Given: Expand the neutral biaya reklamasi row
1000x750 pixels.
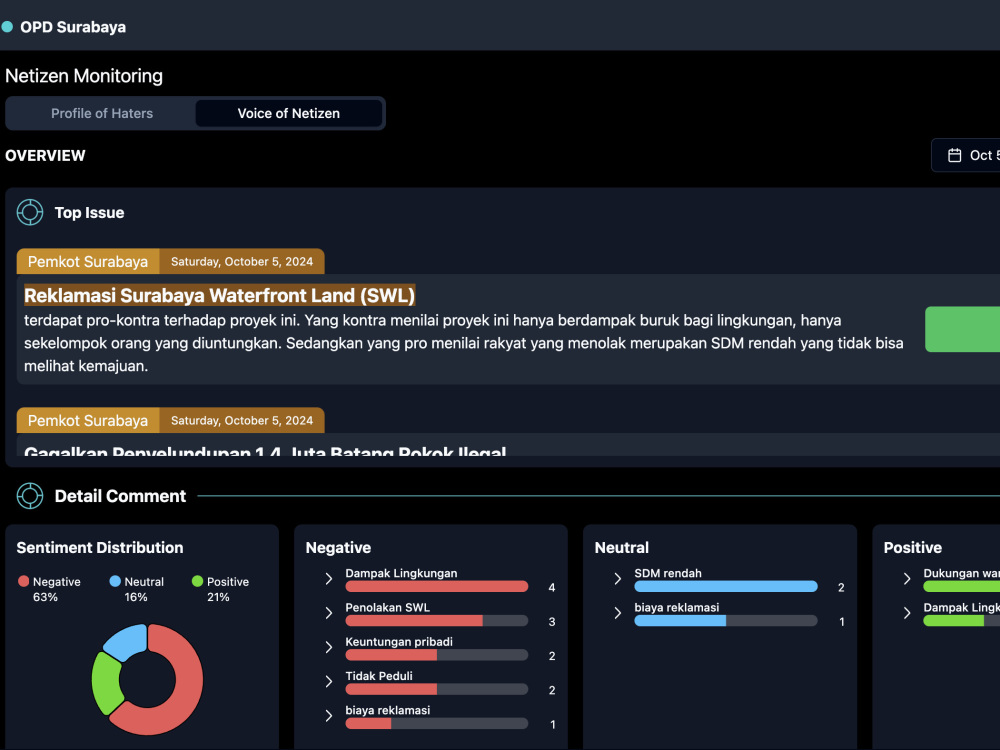Looking at the screenshot, I should [x=617, y=613].
